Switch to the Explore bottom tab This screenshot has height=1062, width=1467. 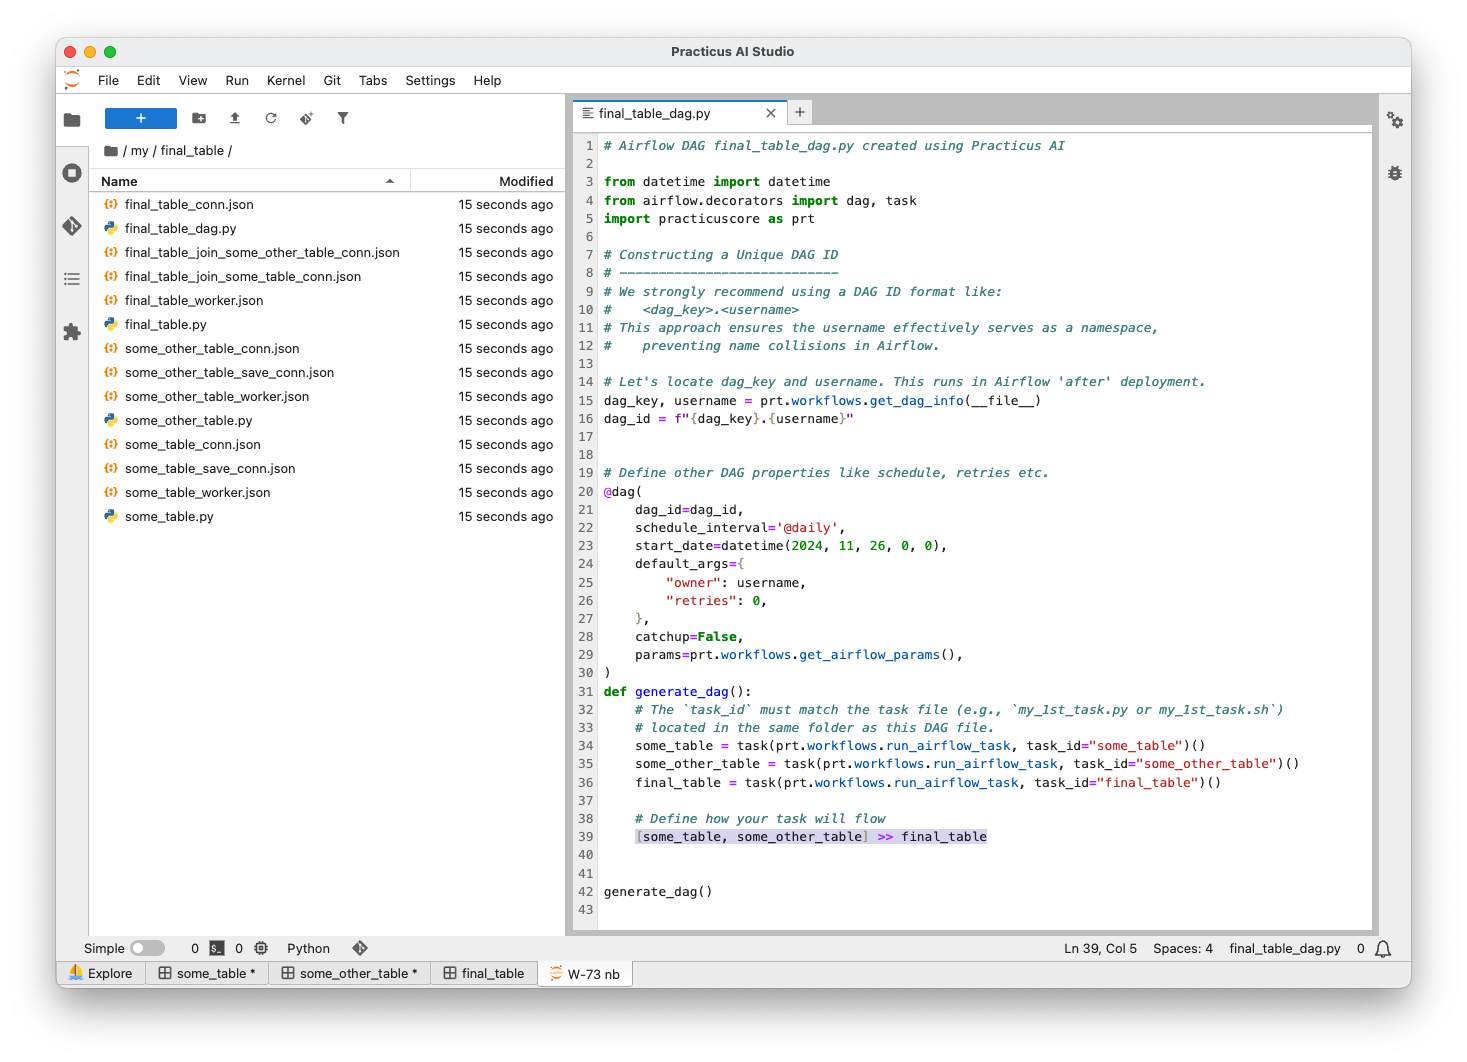click(x=101, y=973)
